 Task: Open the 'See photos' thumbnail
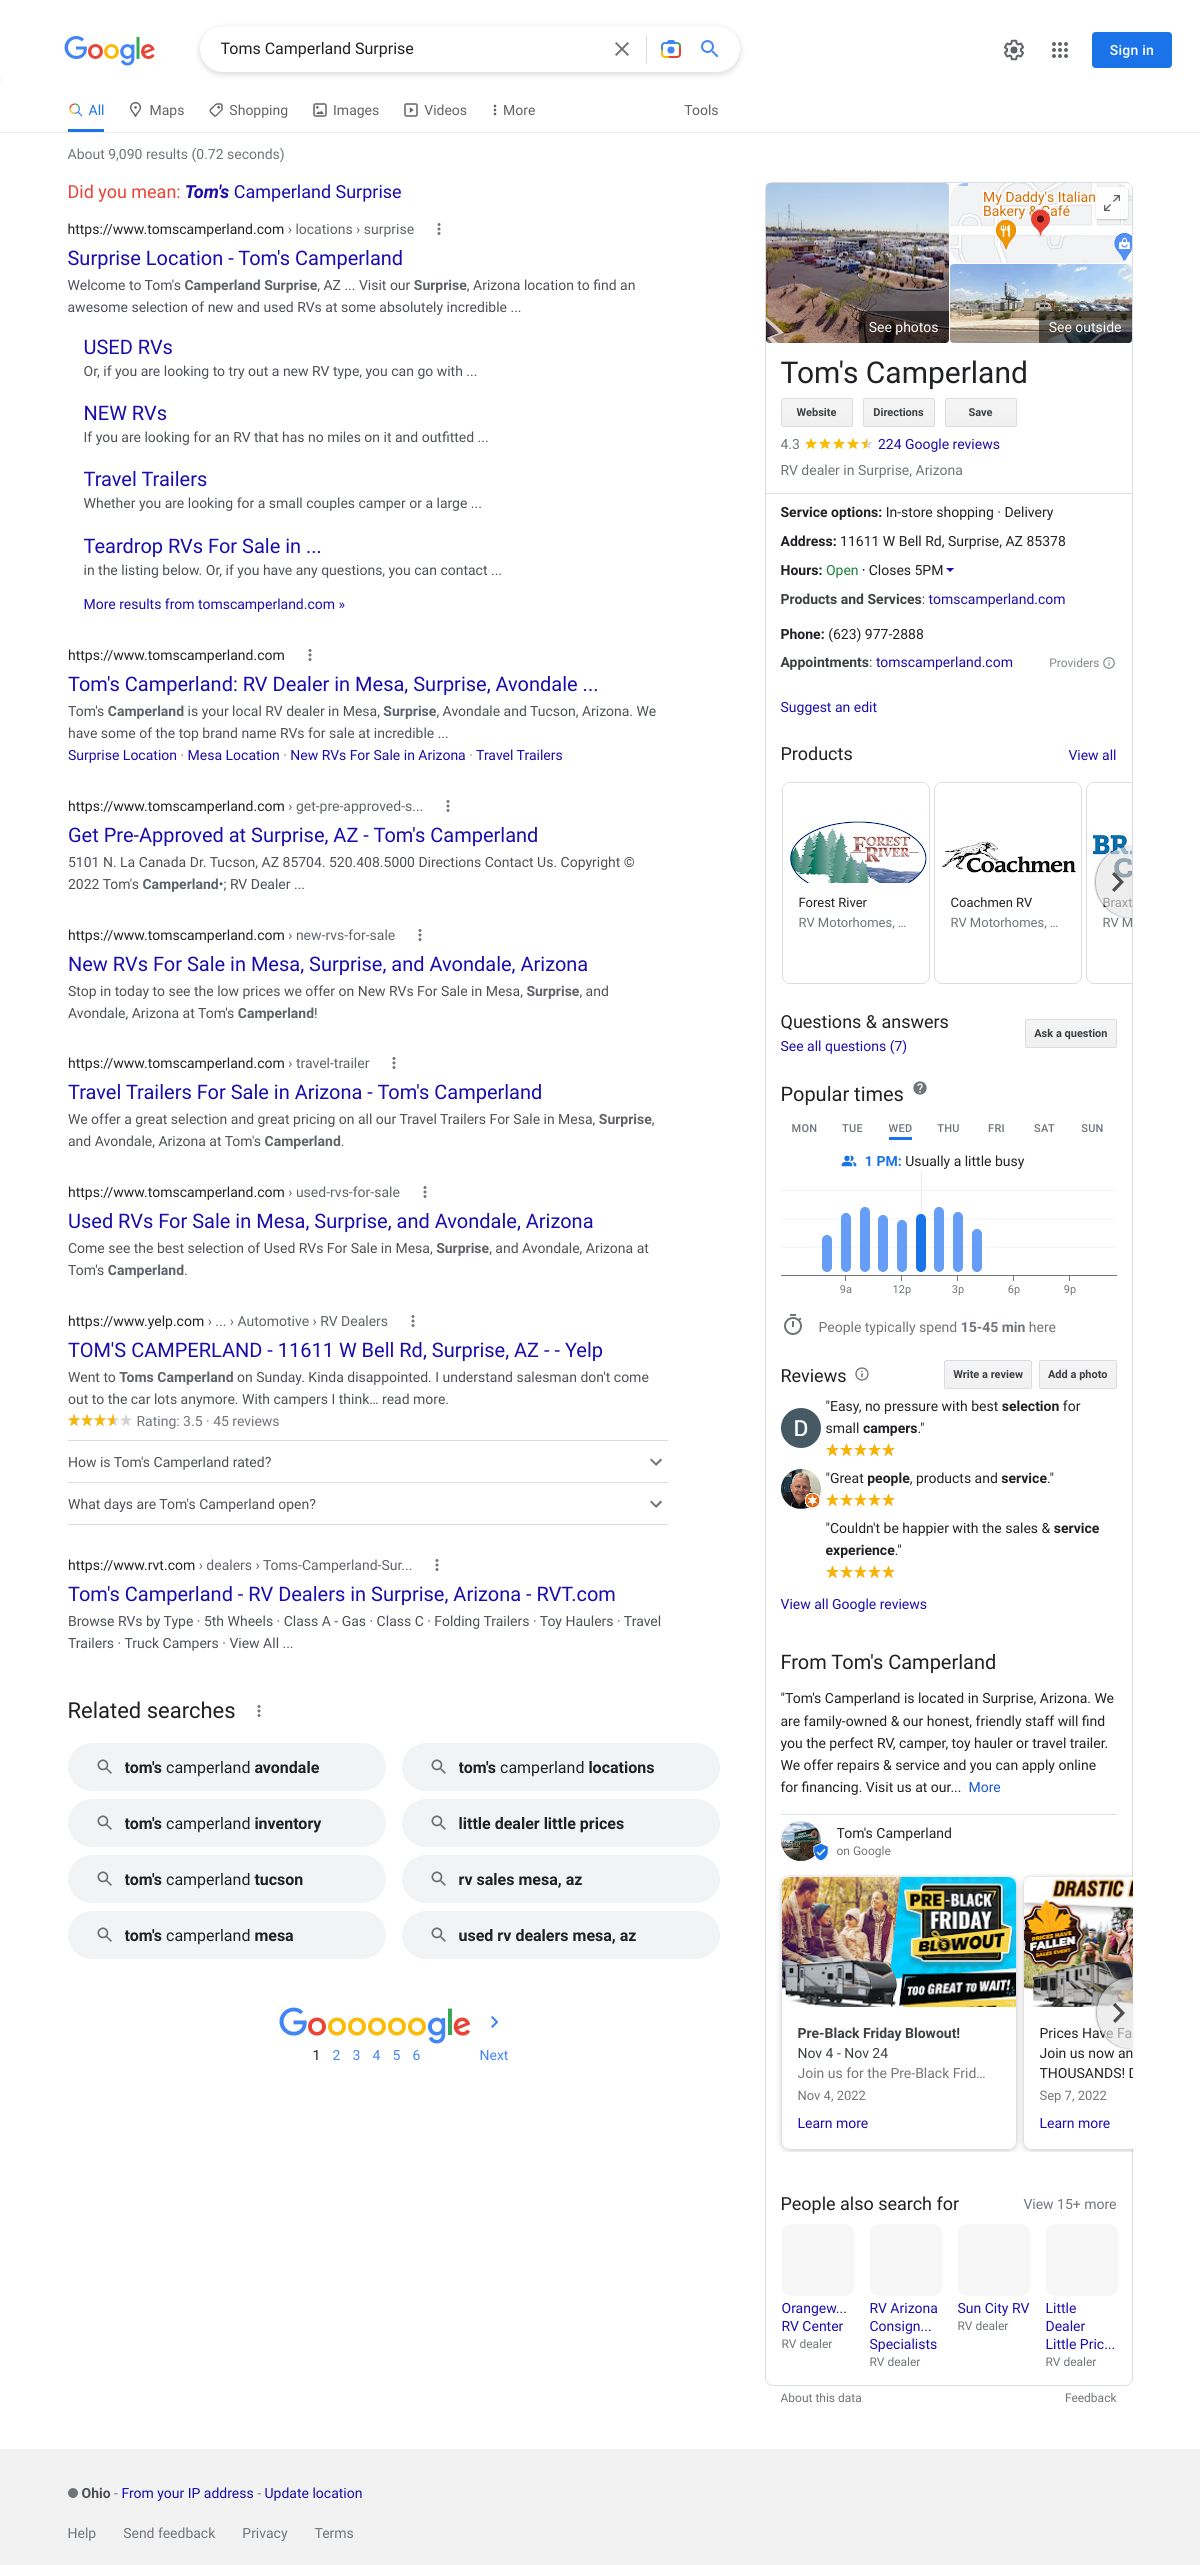click(857, 262)
